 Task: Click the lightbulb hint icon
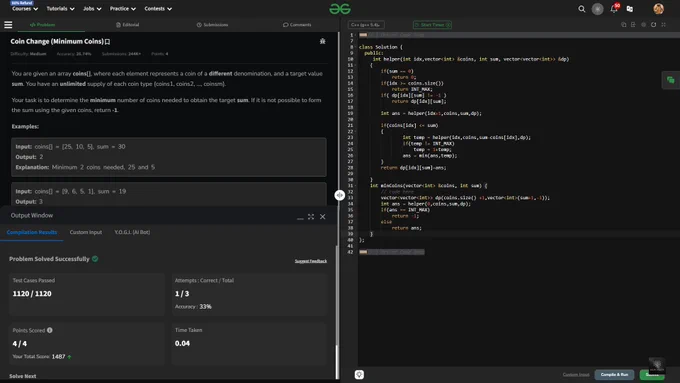(359, 374)
